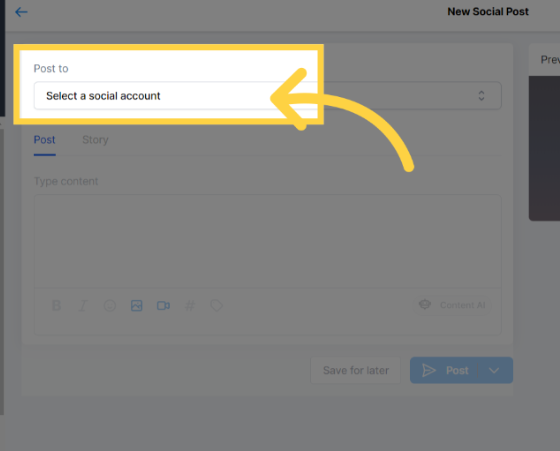Image resolution: width=560 pixels, height=451 pixels.
Task: Click the Post to label
Action: coord(51,69)
